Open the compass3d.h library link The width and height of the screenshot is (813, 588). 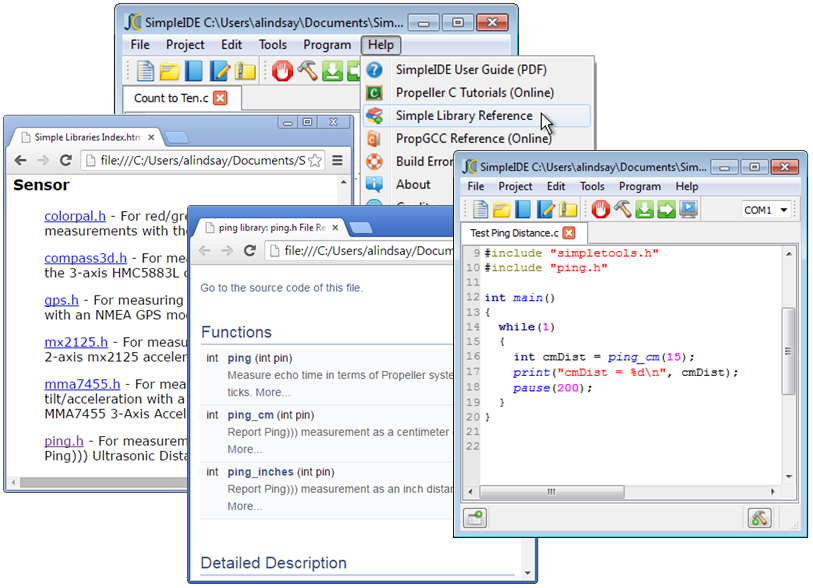pos(86,258)
